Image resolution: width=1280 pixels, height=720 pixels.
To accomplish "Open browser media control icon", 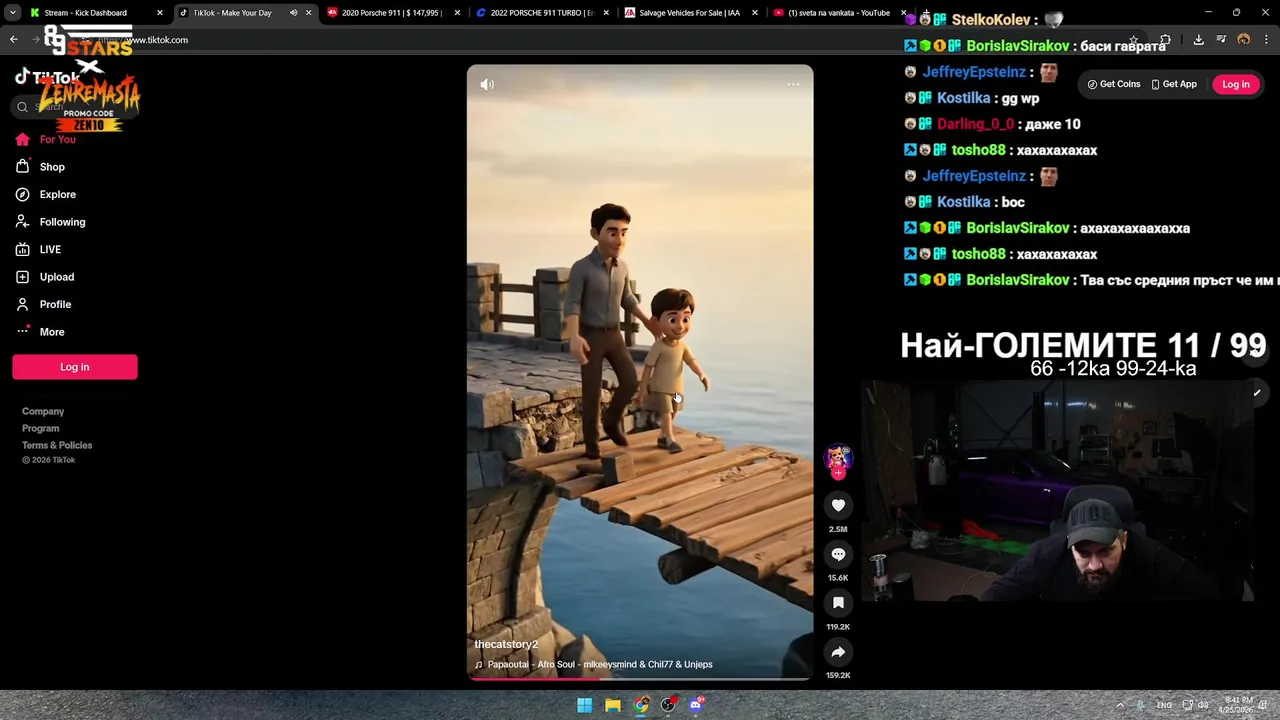I will tap(1221, 40).
